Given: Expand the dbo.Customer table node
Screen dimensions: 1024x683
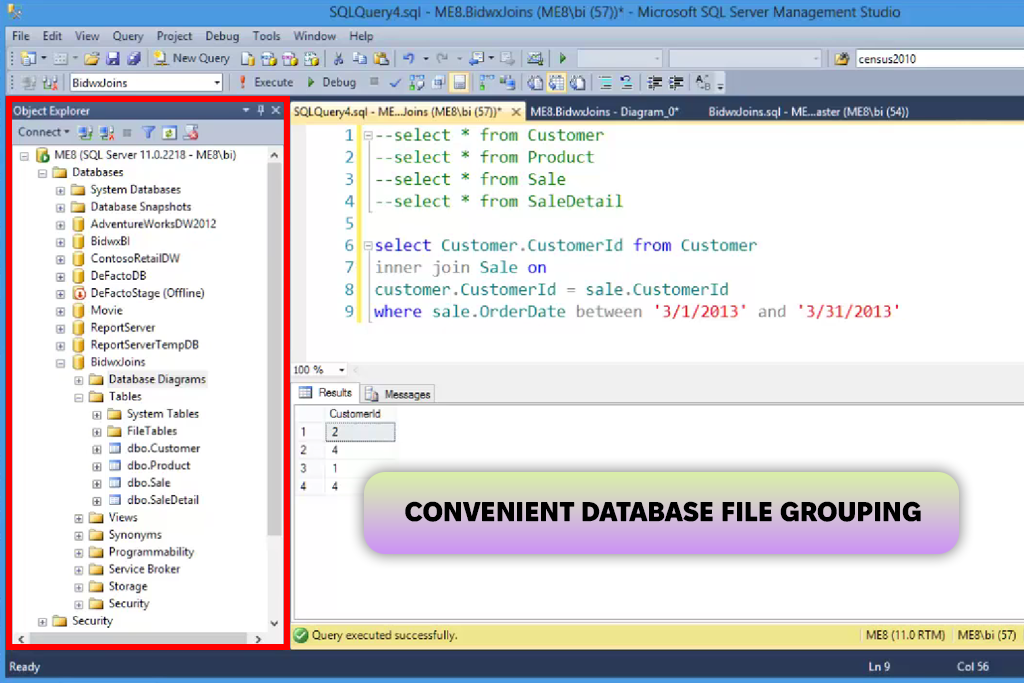Looking at the screenshot, I should (97, 449).
